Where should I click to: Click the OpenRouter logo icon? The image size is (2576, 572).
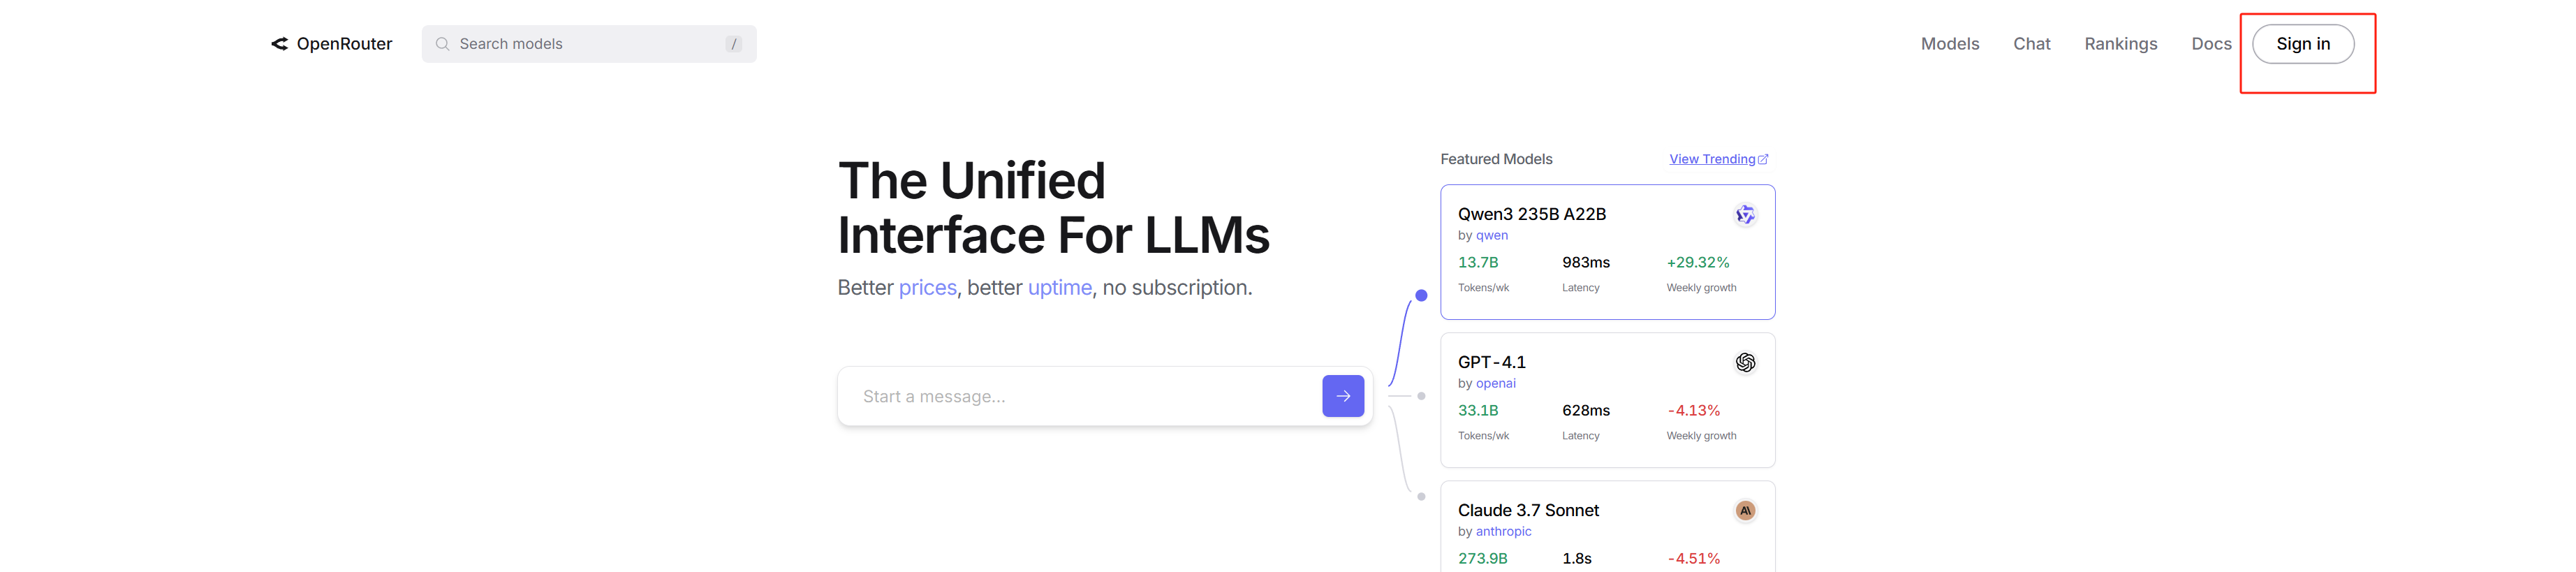280,44
